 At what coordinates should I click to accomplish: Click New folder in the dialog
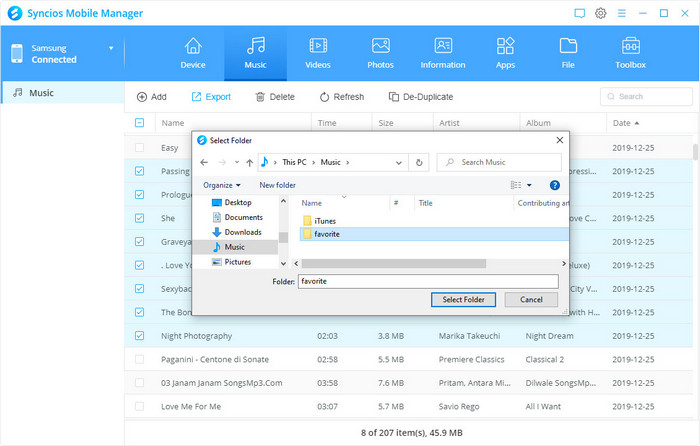[277, 185]
